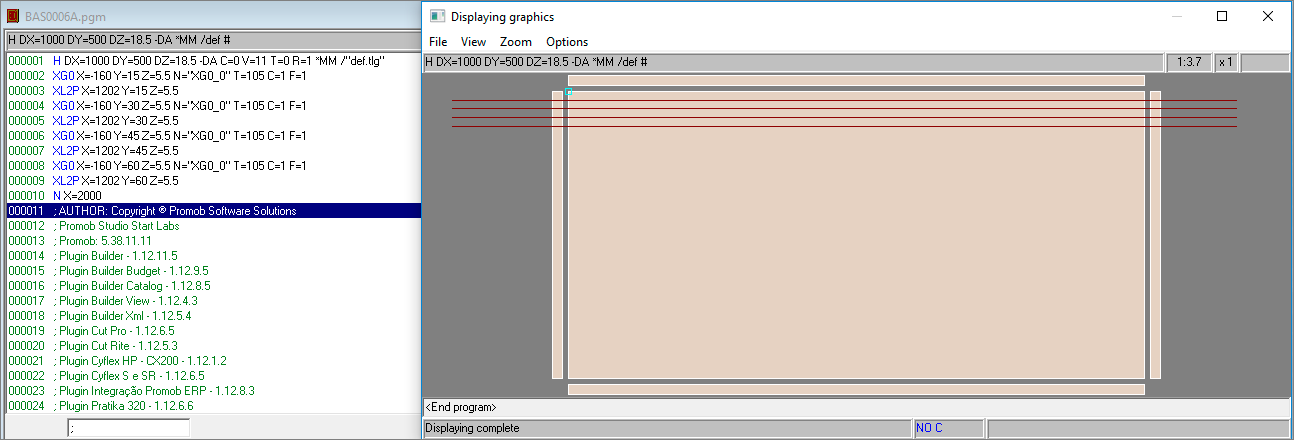The height and width of the screenshot is (440, 1294).
Task: Open the View menu
Action: [473, 42]
